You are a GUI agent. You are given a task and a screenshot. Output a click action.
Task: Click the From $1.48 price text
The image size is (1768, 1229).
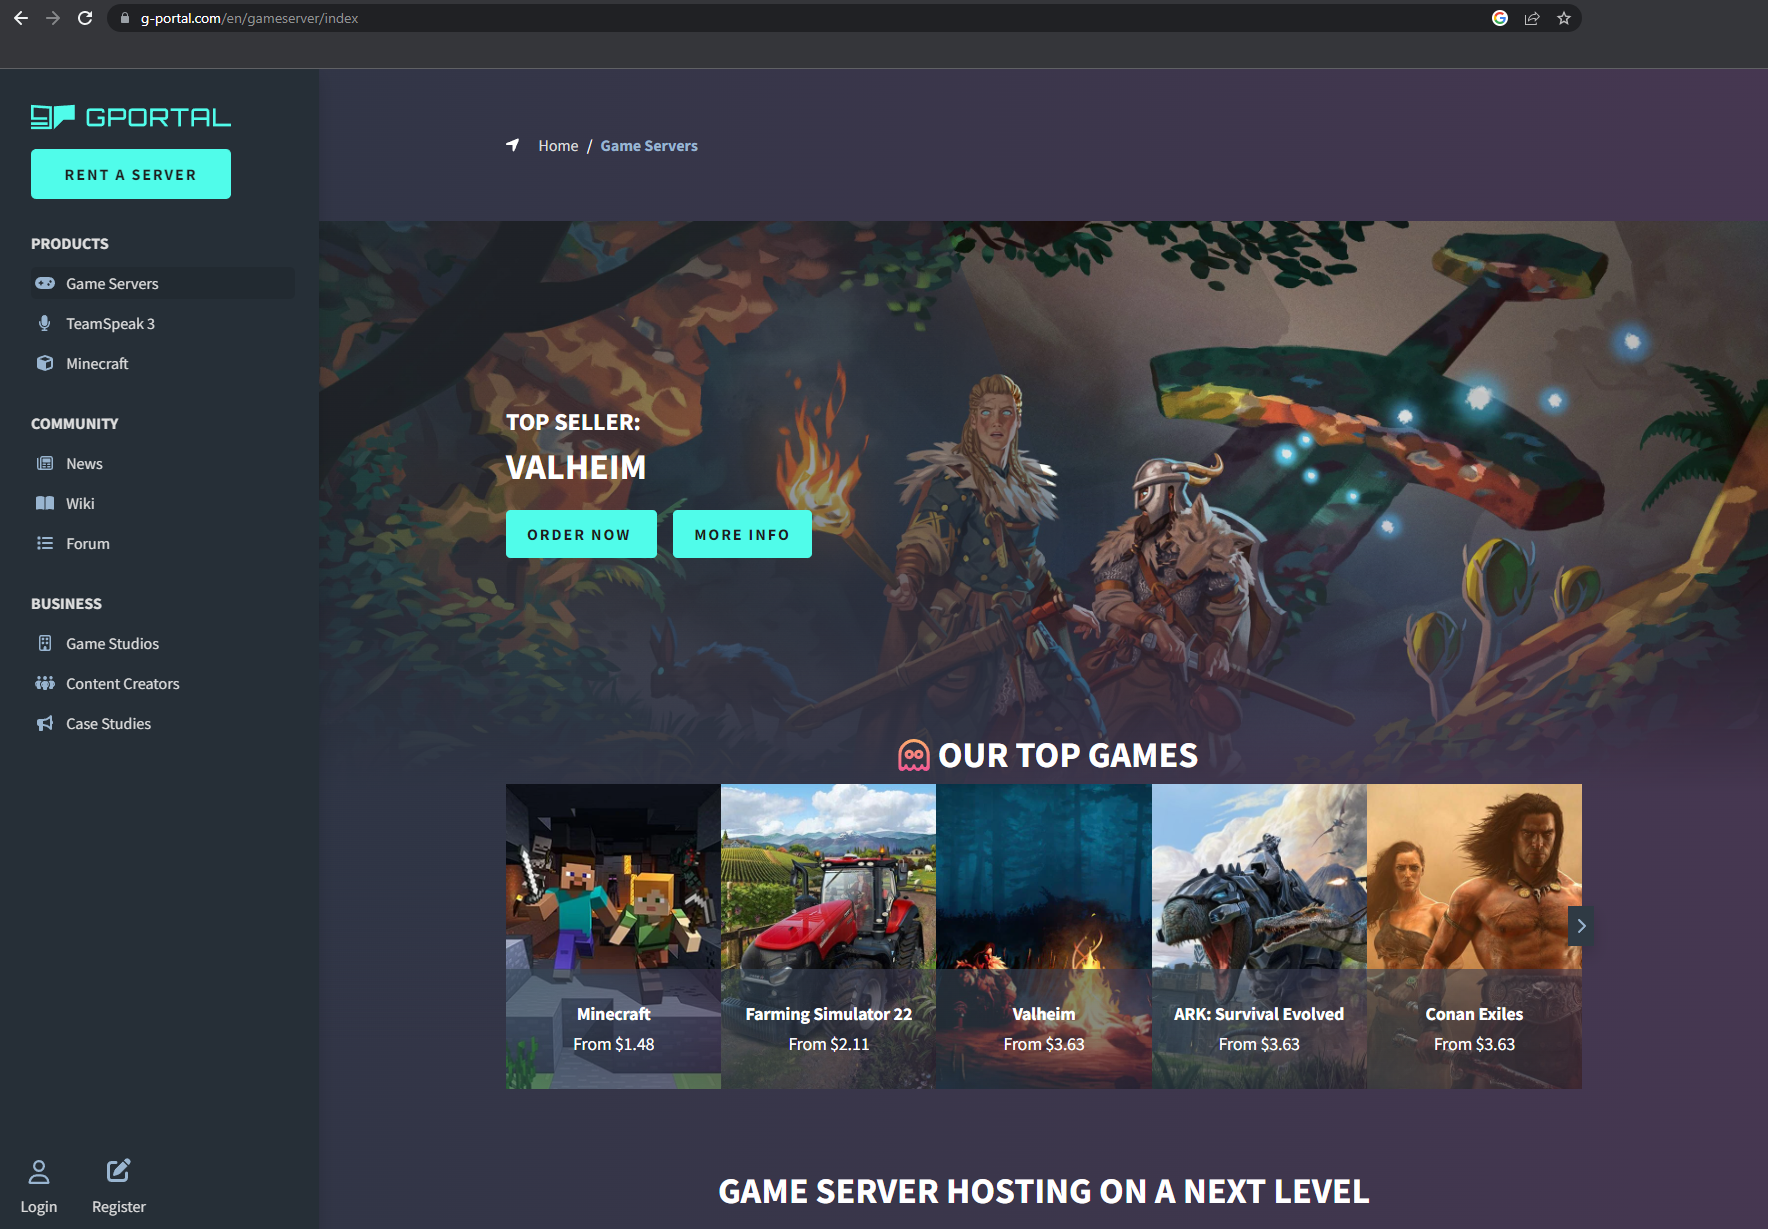click(613, 1044)
